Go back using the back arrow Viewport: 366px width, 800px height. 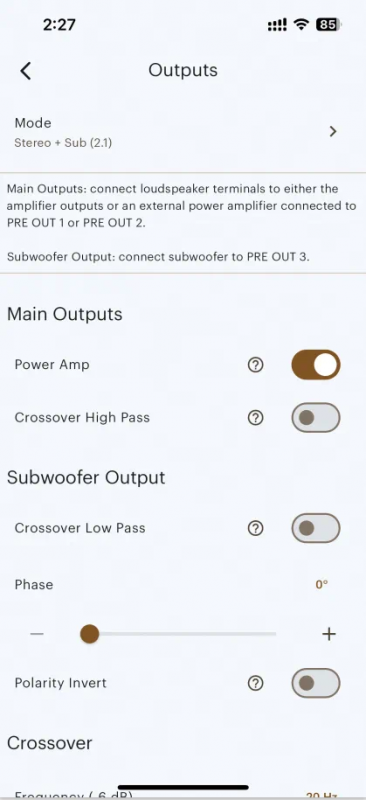point(26,71)
